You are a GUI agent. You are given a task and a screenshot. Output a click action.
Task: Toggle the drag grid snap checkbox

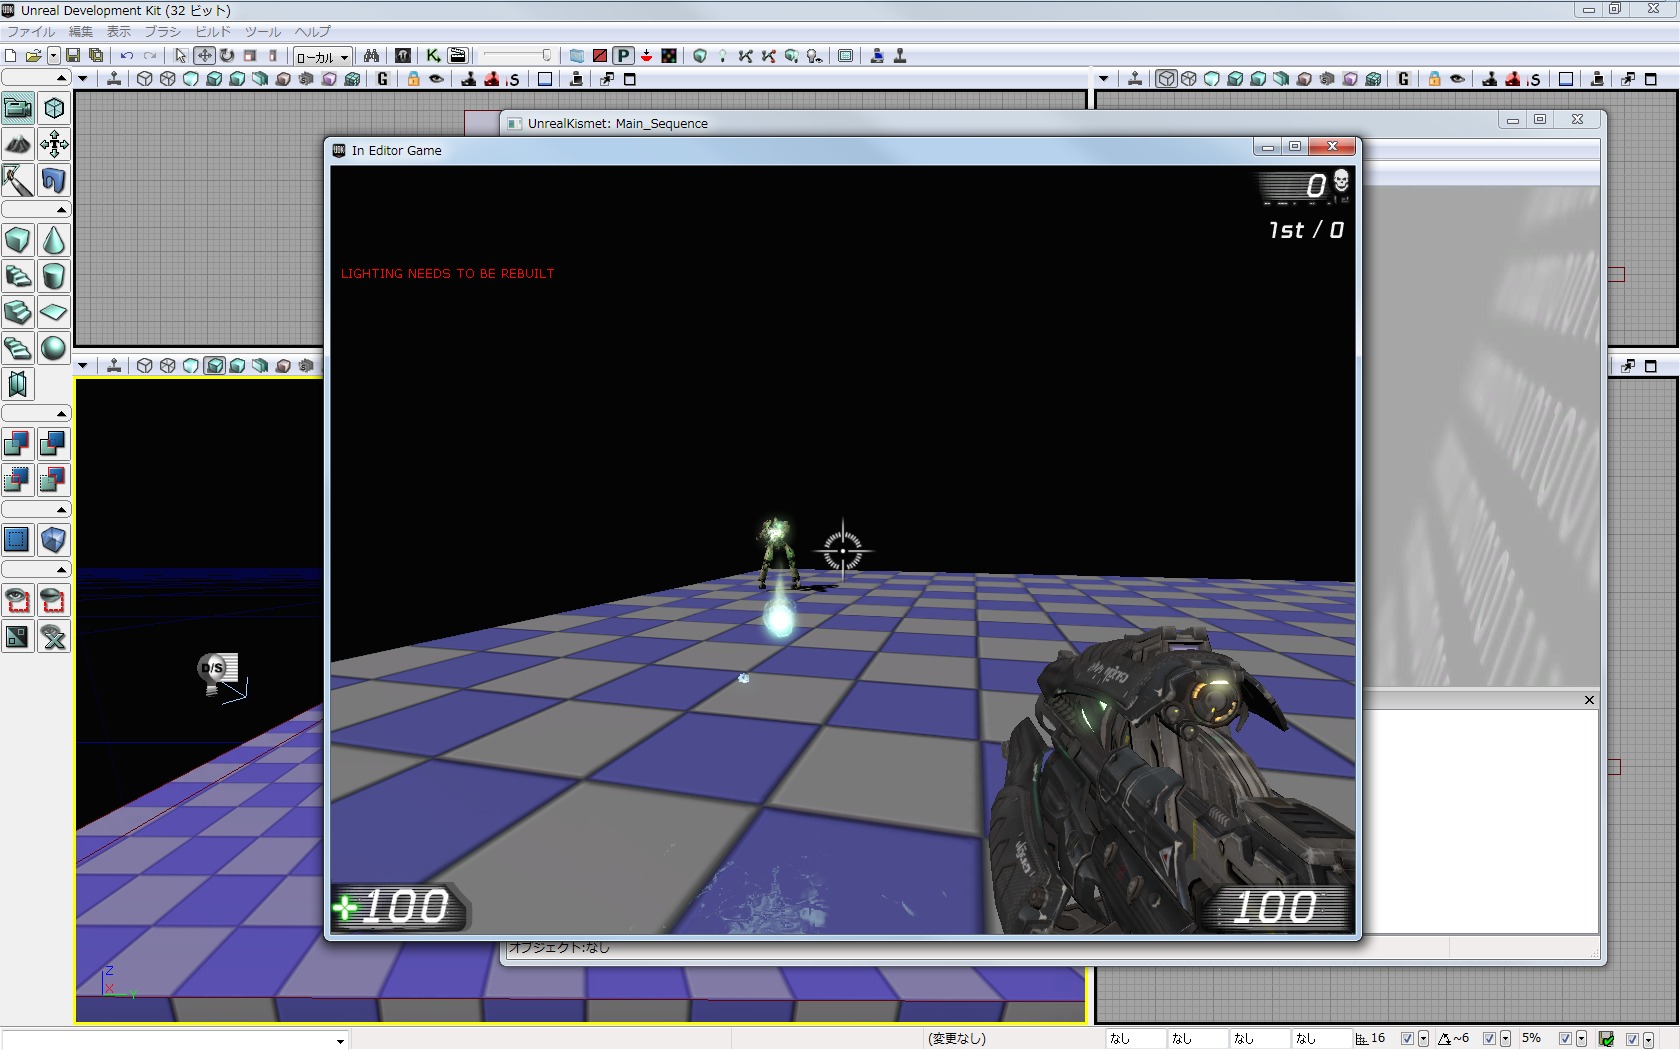point(1407,1039)
